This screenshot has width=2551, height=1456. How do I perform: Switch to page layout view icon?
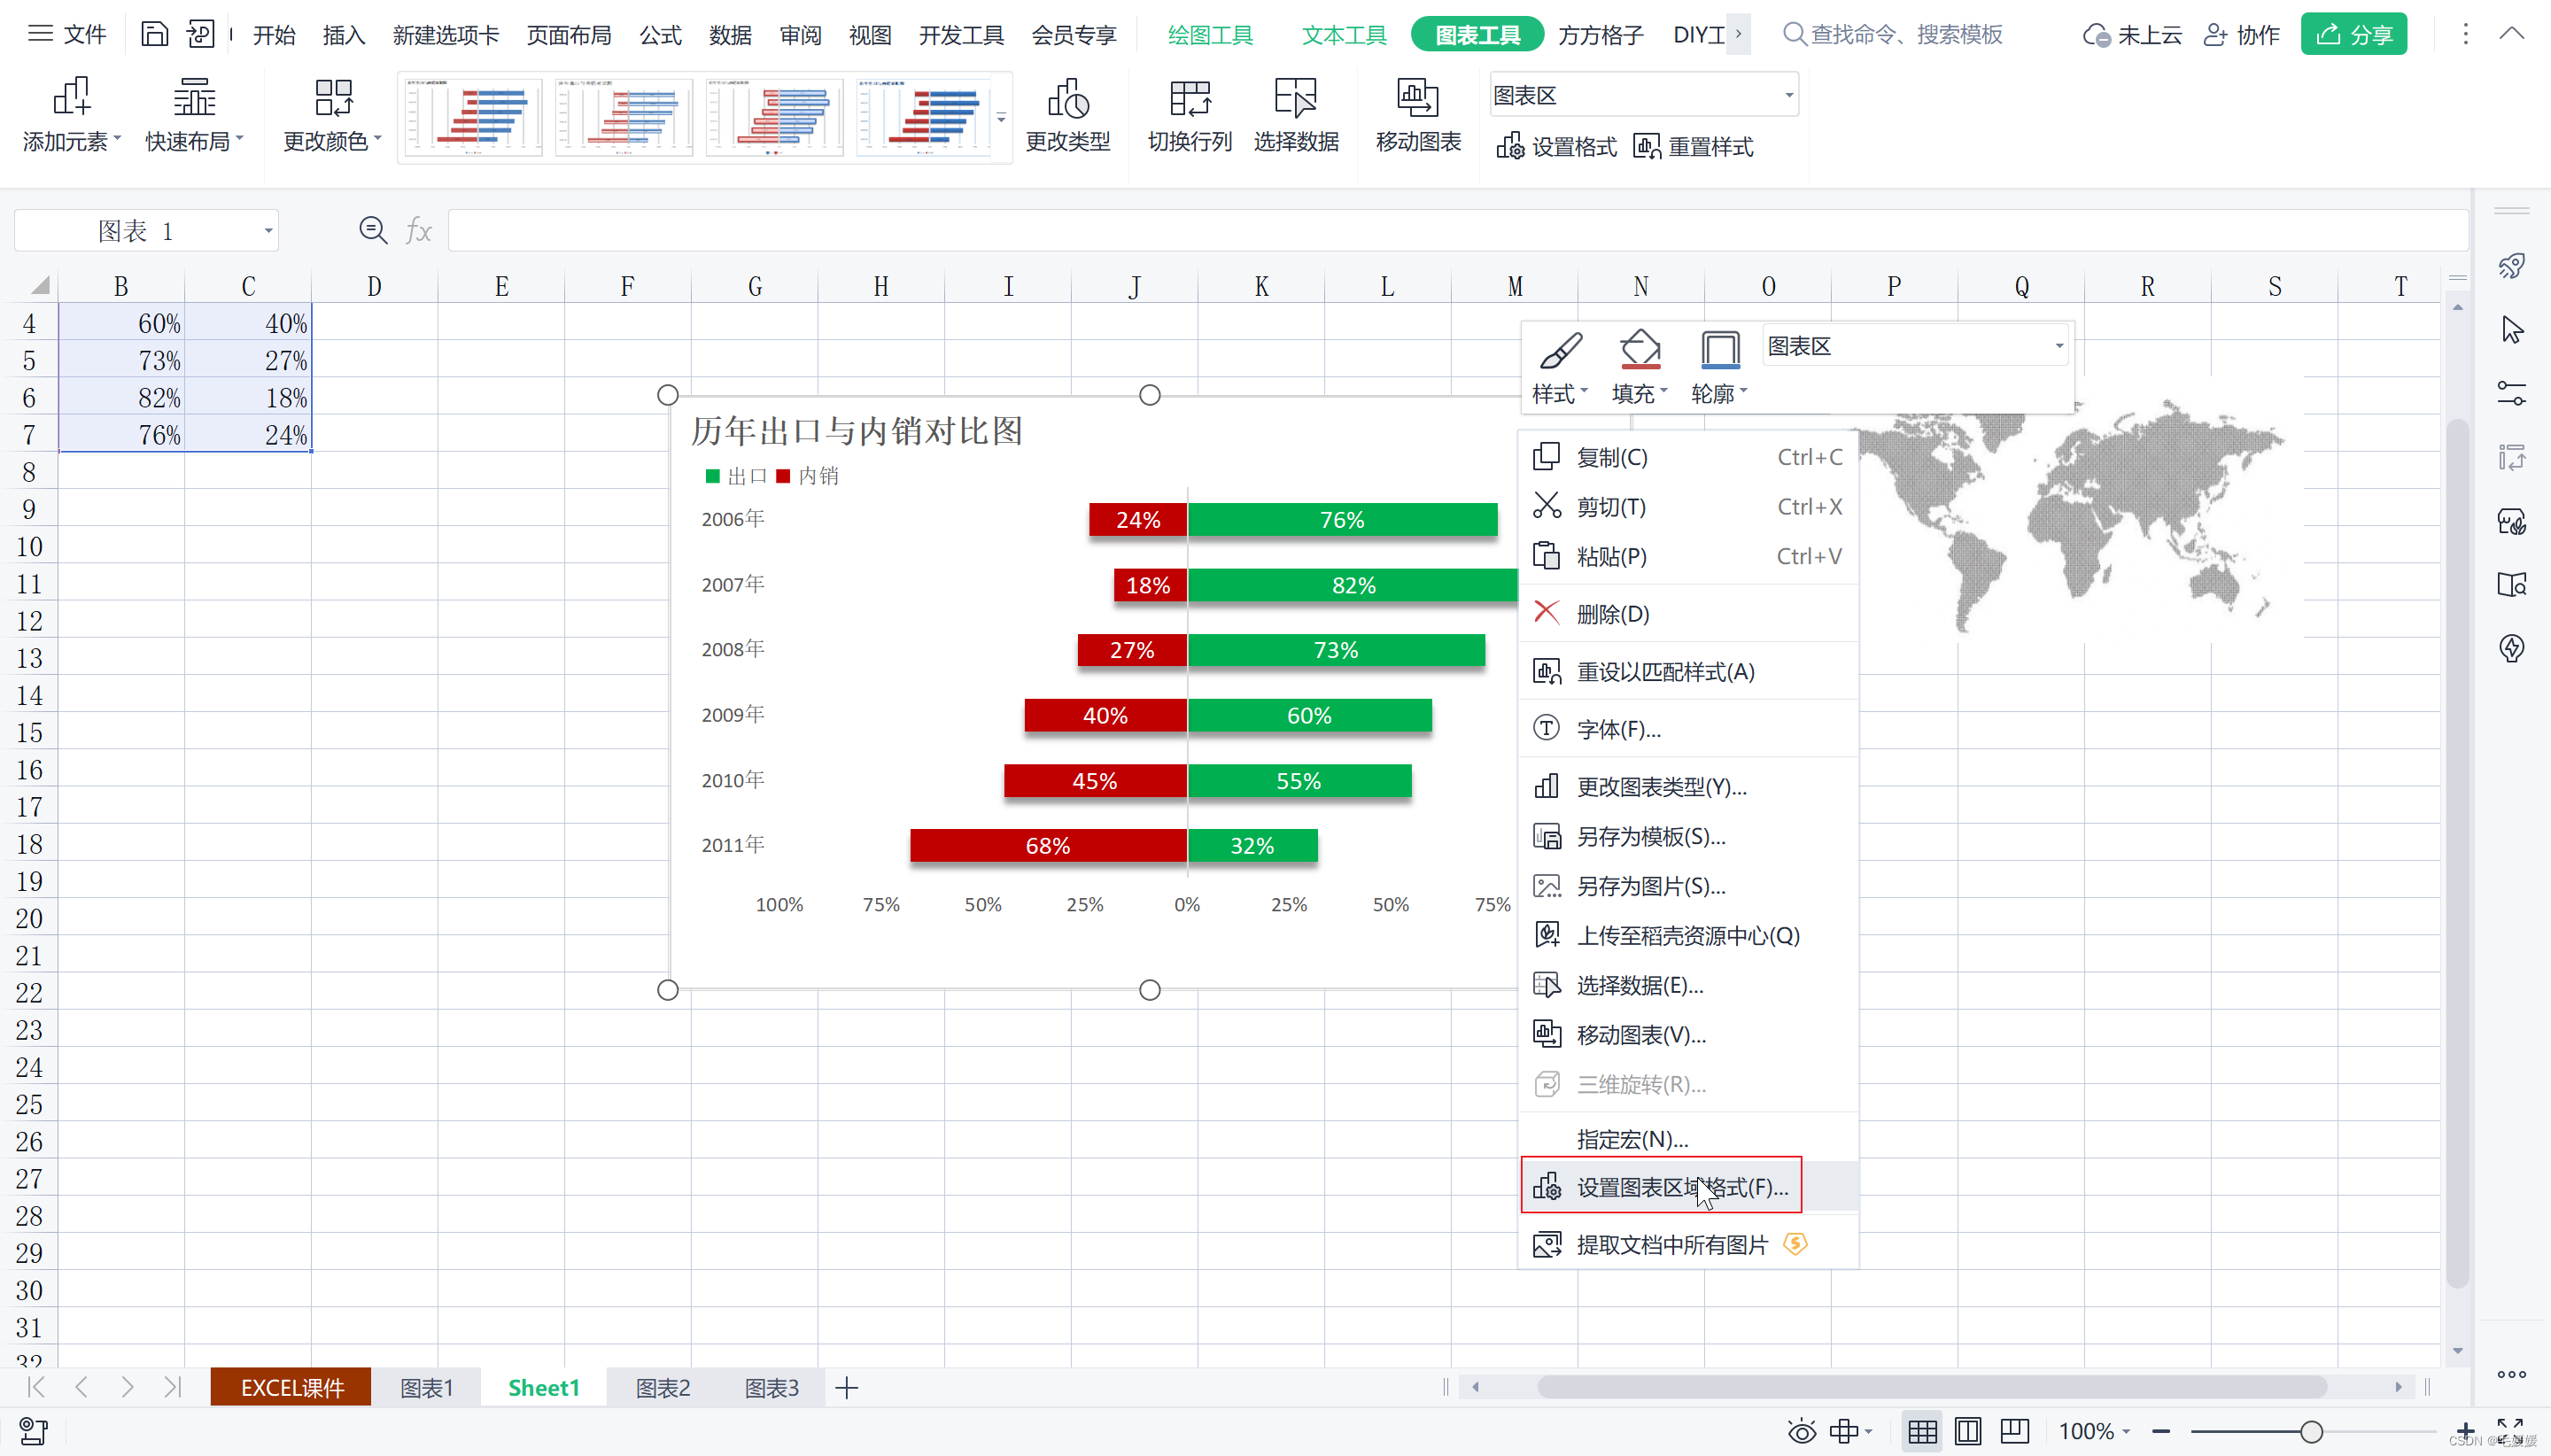(1968, 1432)
